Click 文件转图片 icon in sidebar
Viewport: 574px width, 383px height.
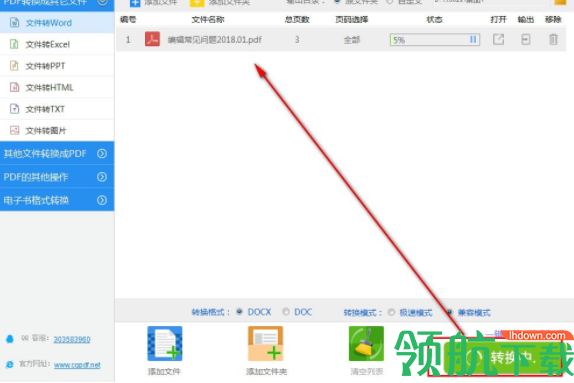(x=14, y=130)
